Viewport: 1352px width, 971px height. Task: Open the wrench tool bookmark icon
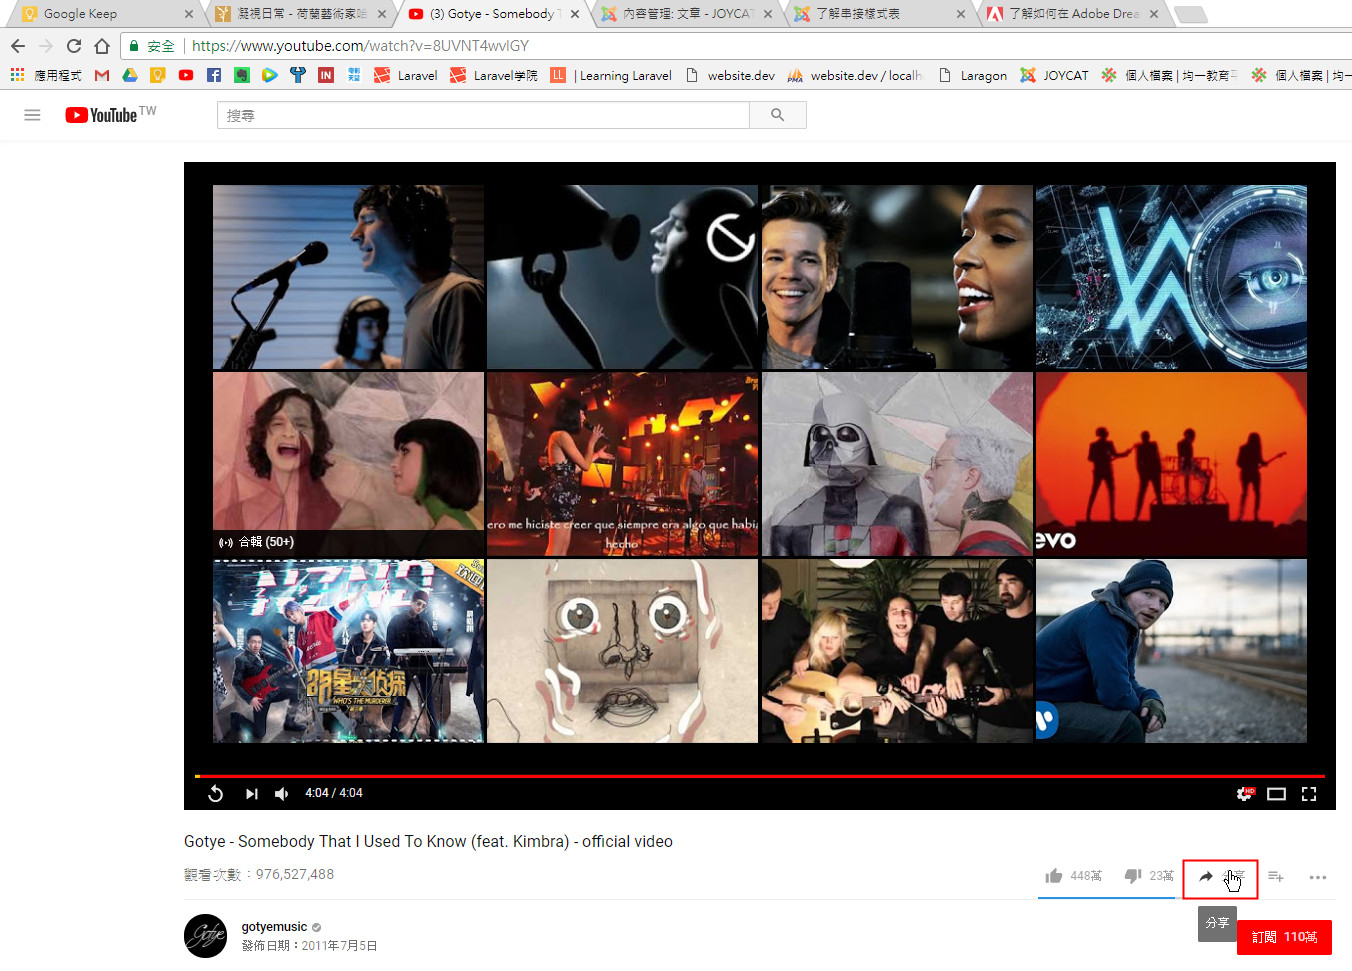point(298,75)
